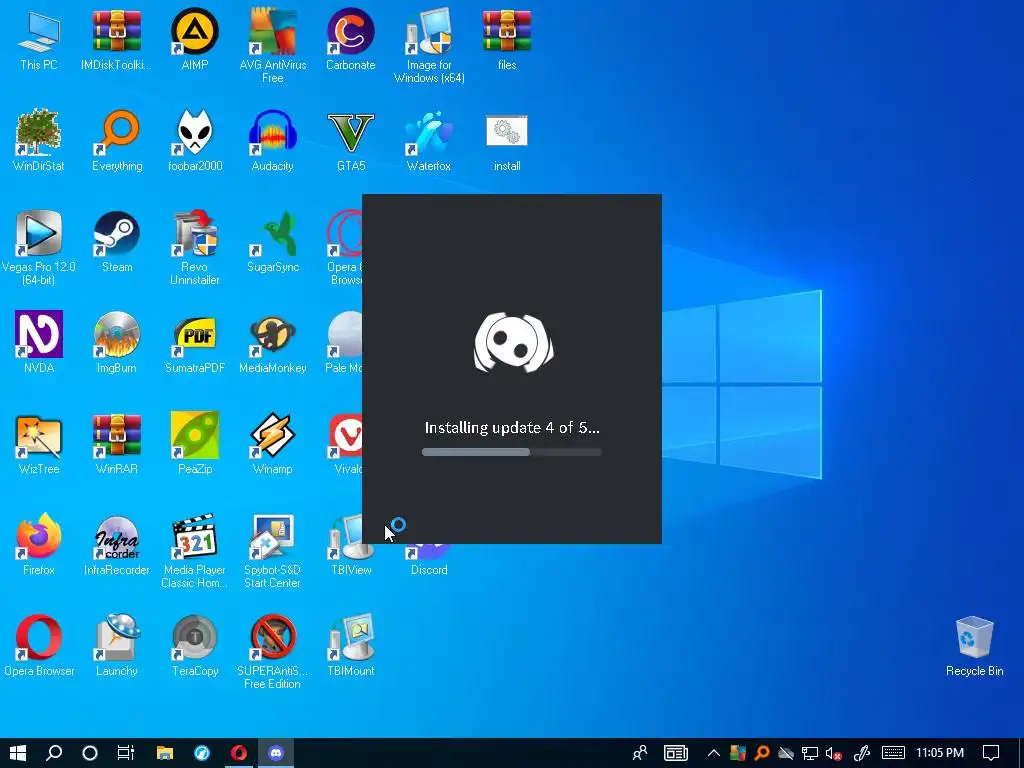Select the Vegas Pro 12.0 icon
The height and width of the screenshot is (768, 1024).
coord(39,233)
